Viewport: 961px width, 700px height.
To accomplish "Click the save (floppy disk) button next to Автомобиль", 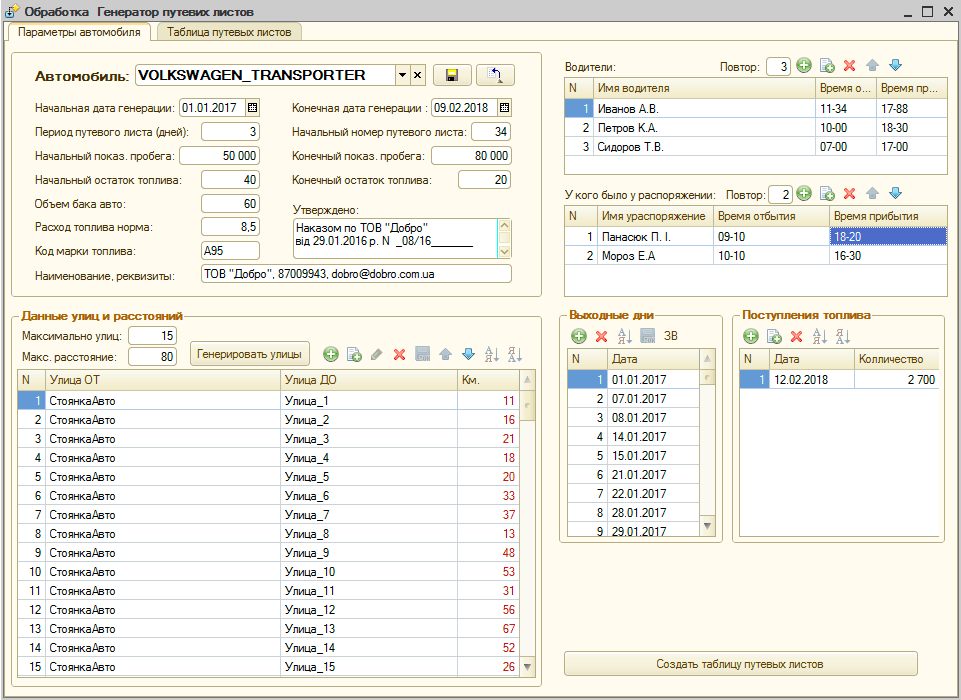I will pyautogui.click(x=451, y=75).
